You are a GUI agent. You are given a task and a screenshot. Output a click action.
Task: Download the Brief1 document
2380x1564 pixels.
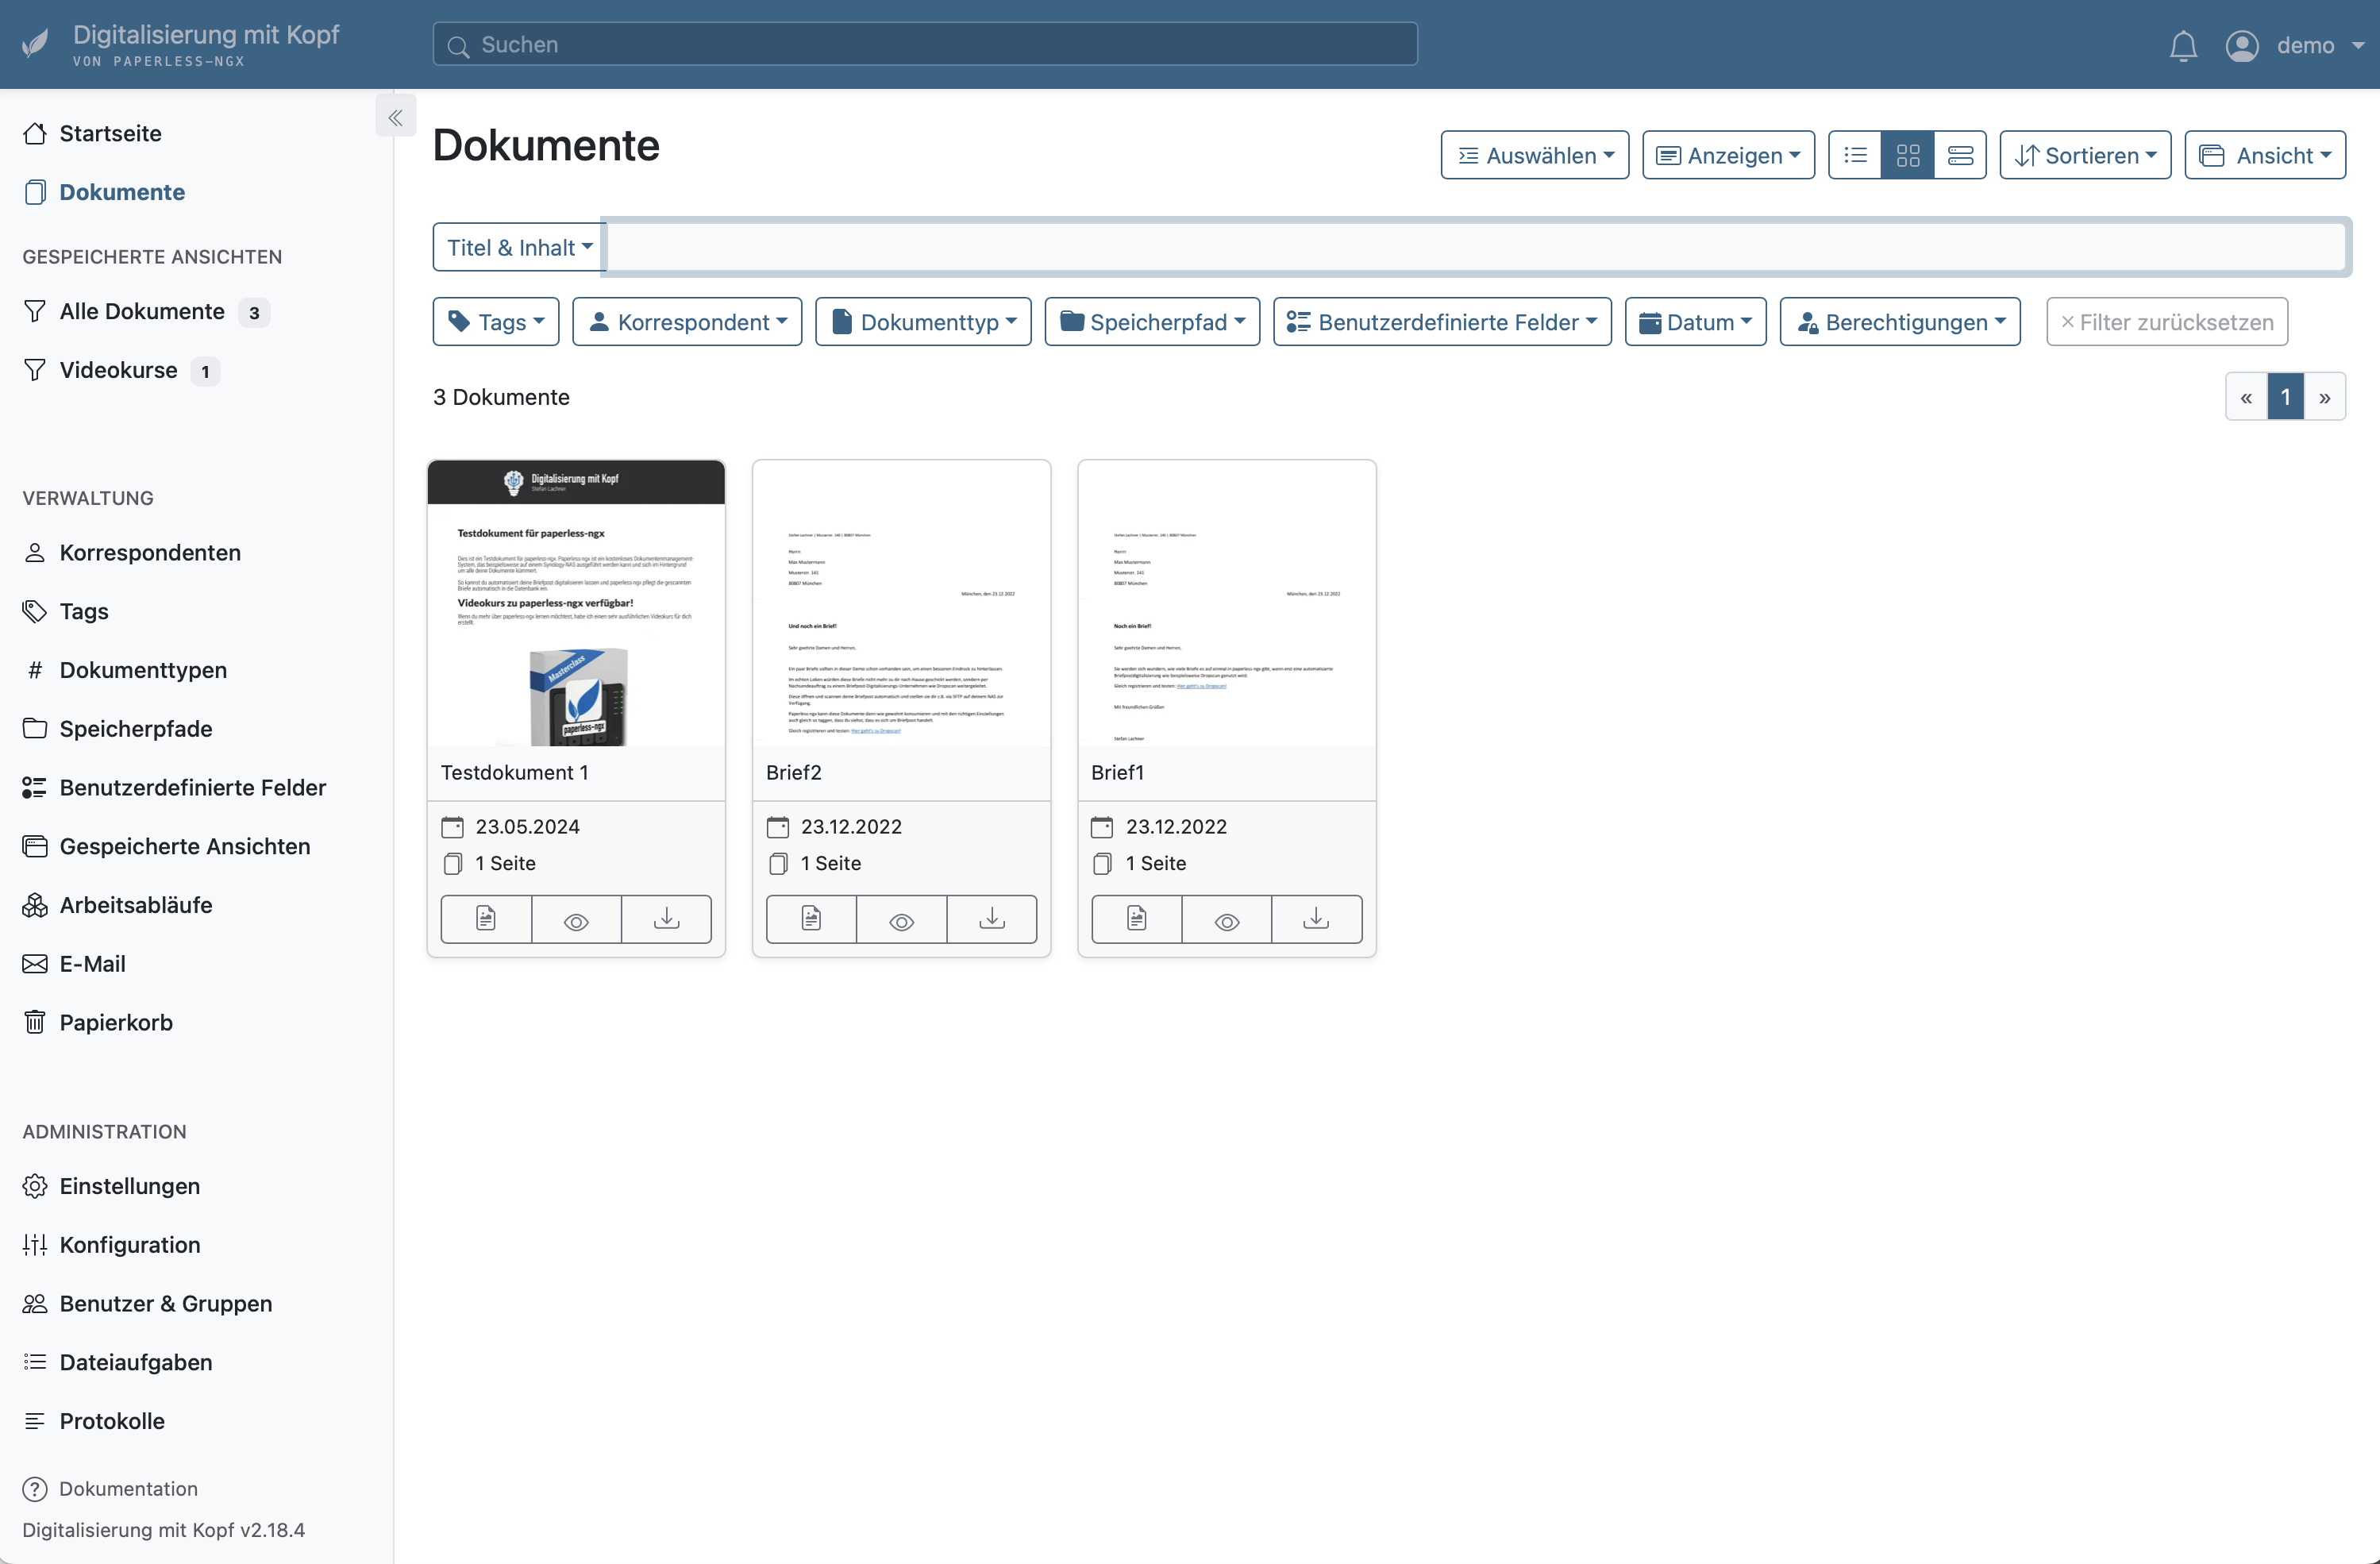coord(1316,919)
